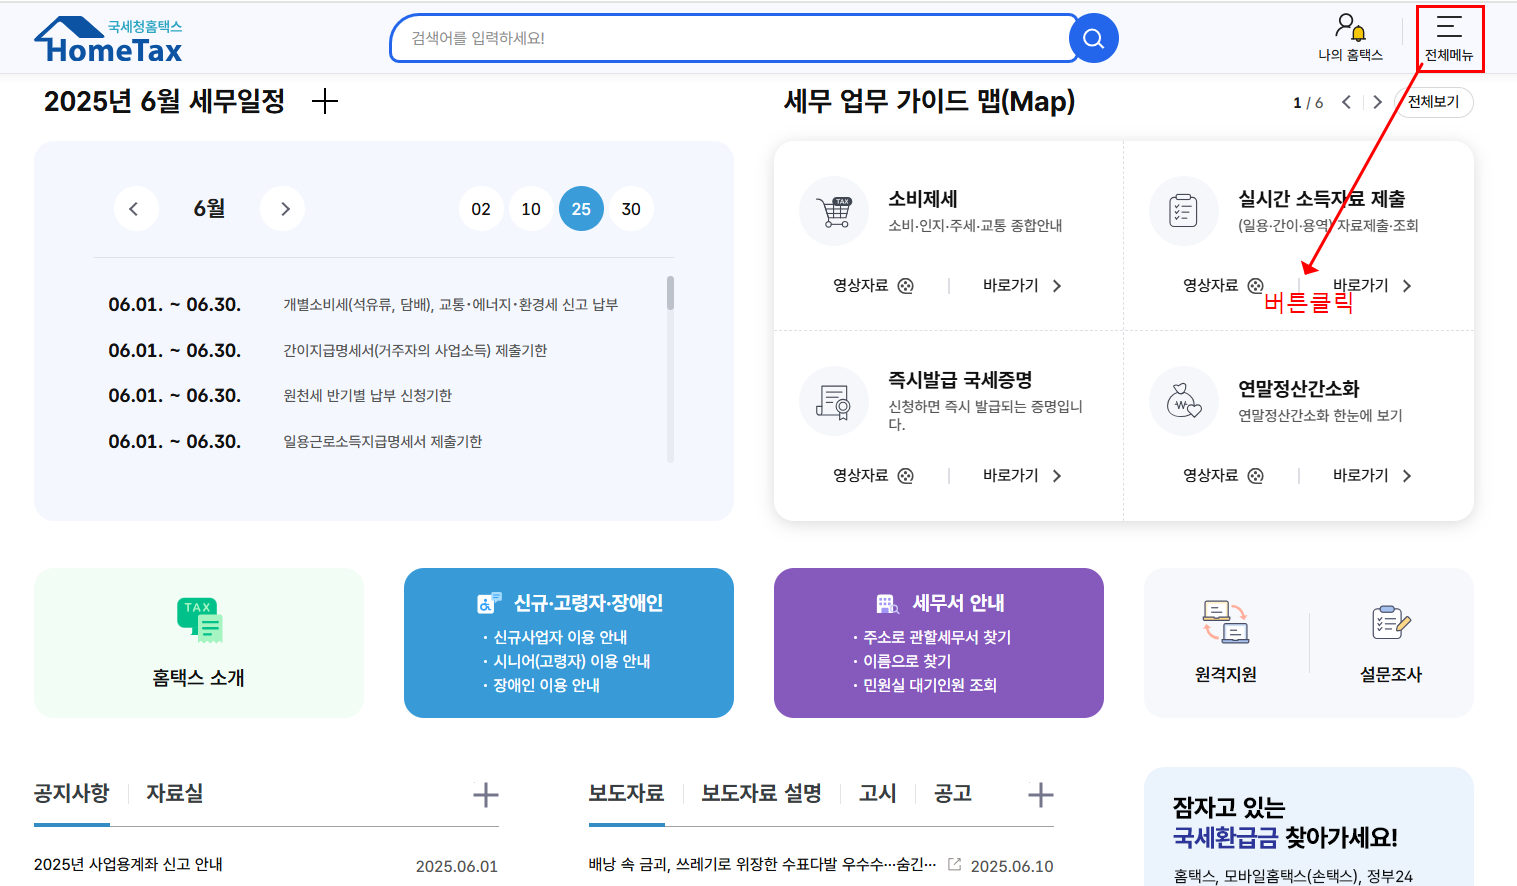Screen dimensions: 1517x886
Task: Click the next month arrow beside 6월
Action: 283,208
